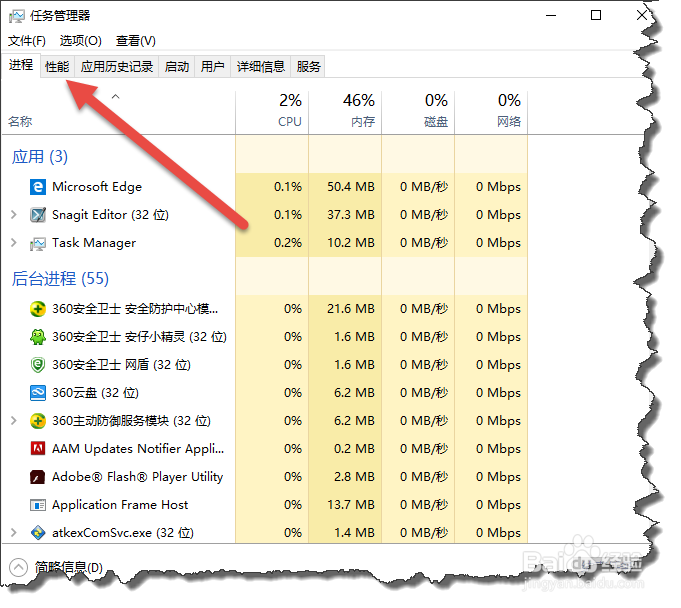Click the 50.4 MB memory value
The height and width of the screenshot is (608, 681).
click(x=351, y=187)
